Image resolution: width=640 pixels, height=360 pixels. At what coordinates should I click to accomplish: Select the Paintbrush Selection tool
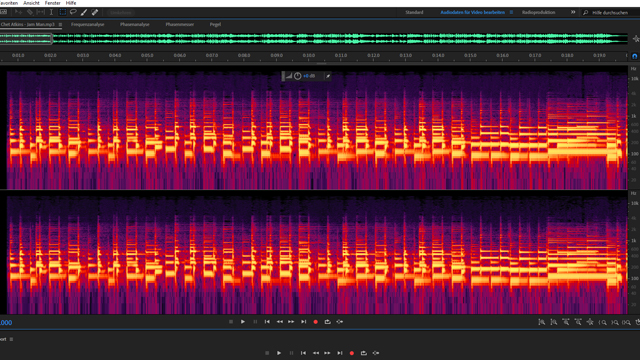pyautogui.click(x=84, y=12)
